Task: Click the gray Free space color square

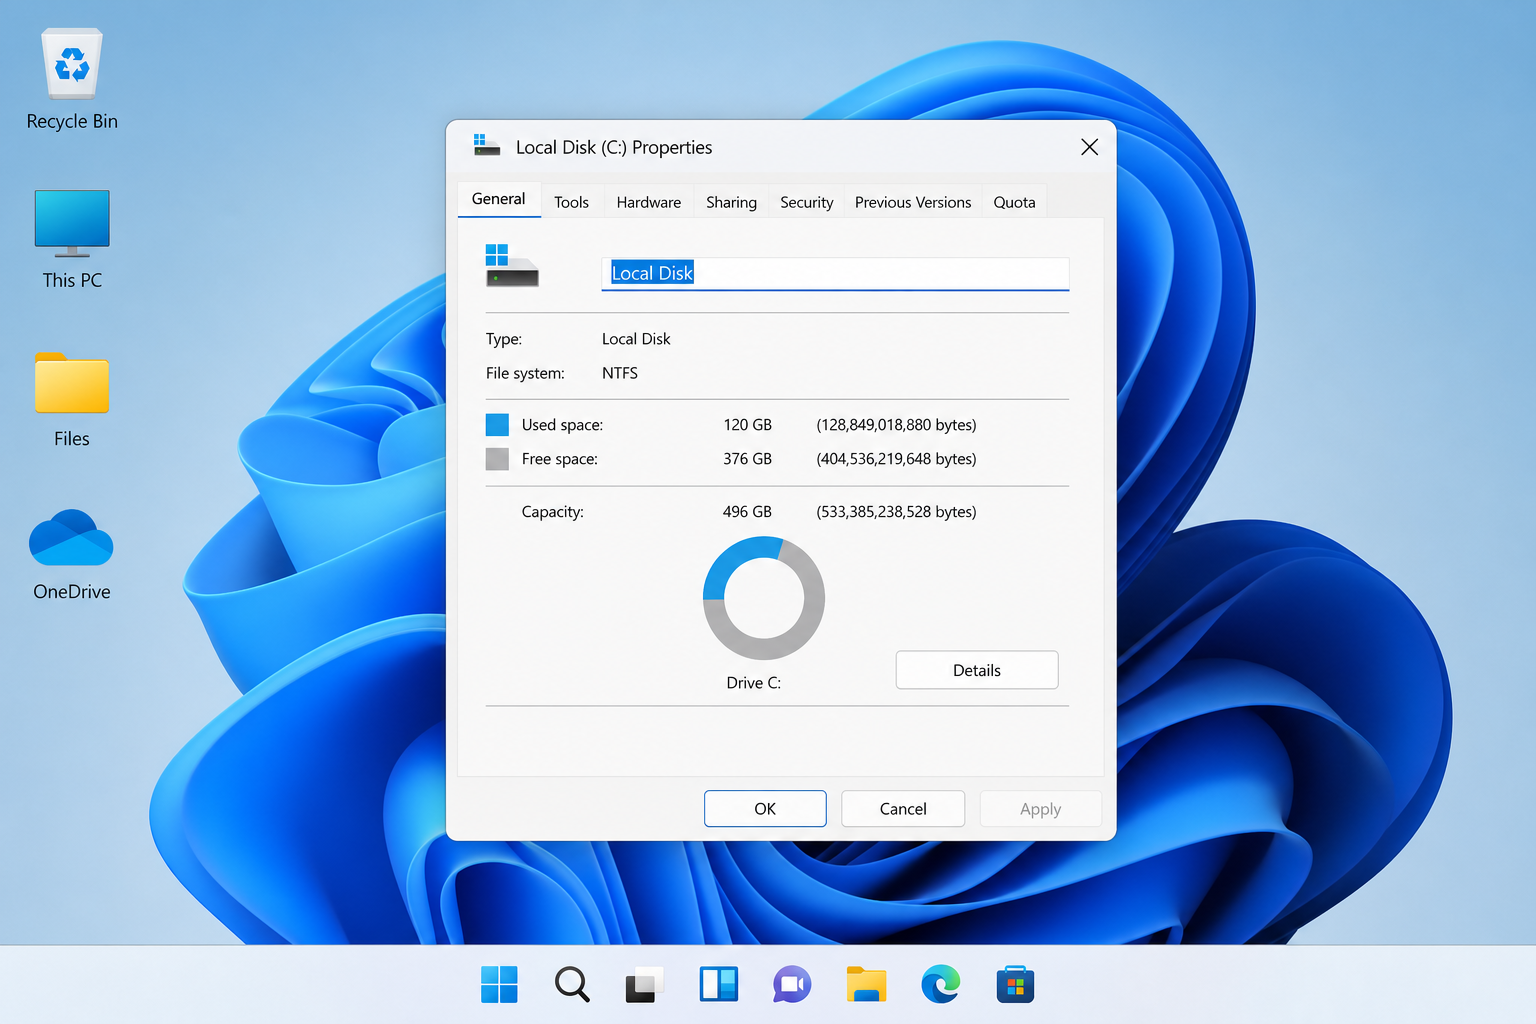Action: click(x=497, y=459)
